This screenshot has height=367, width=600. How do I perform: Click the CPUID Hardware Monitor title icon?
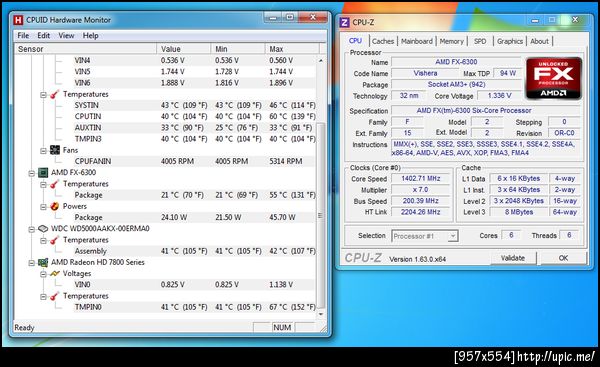(x=18, y=20)
